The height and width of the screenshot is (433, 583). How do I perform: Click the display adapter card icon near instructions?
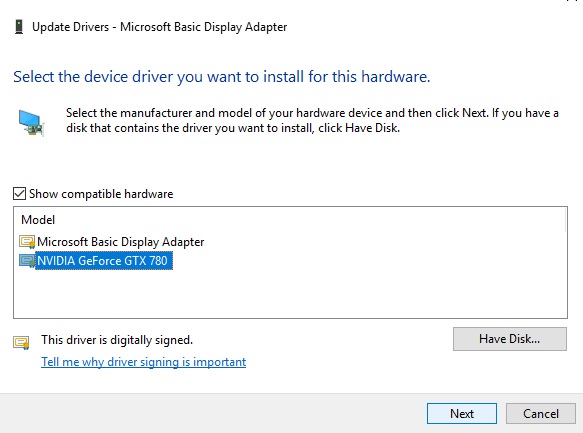pos(32,123)
